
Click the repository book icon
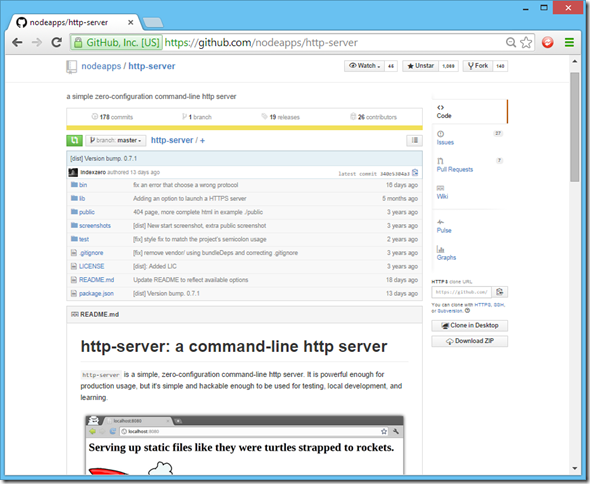(x=71, y=66)
